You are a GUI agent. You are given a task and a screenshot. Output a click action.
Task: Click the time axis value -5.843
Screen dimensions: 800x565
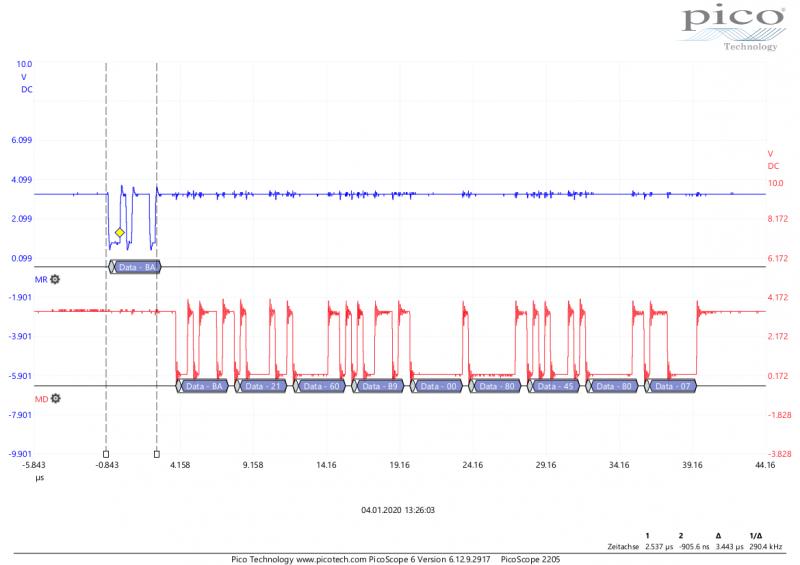click(34, 465)
